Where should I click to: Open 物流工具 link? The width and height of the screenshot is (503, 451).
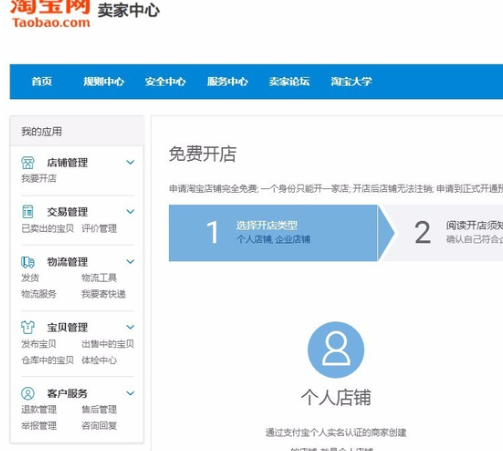pyautogui.click(x=99, y=278)
